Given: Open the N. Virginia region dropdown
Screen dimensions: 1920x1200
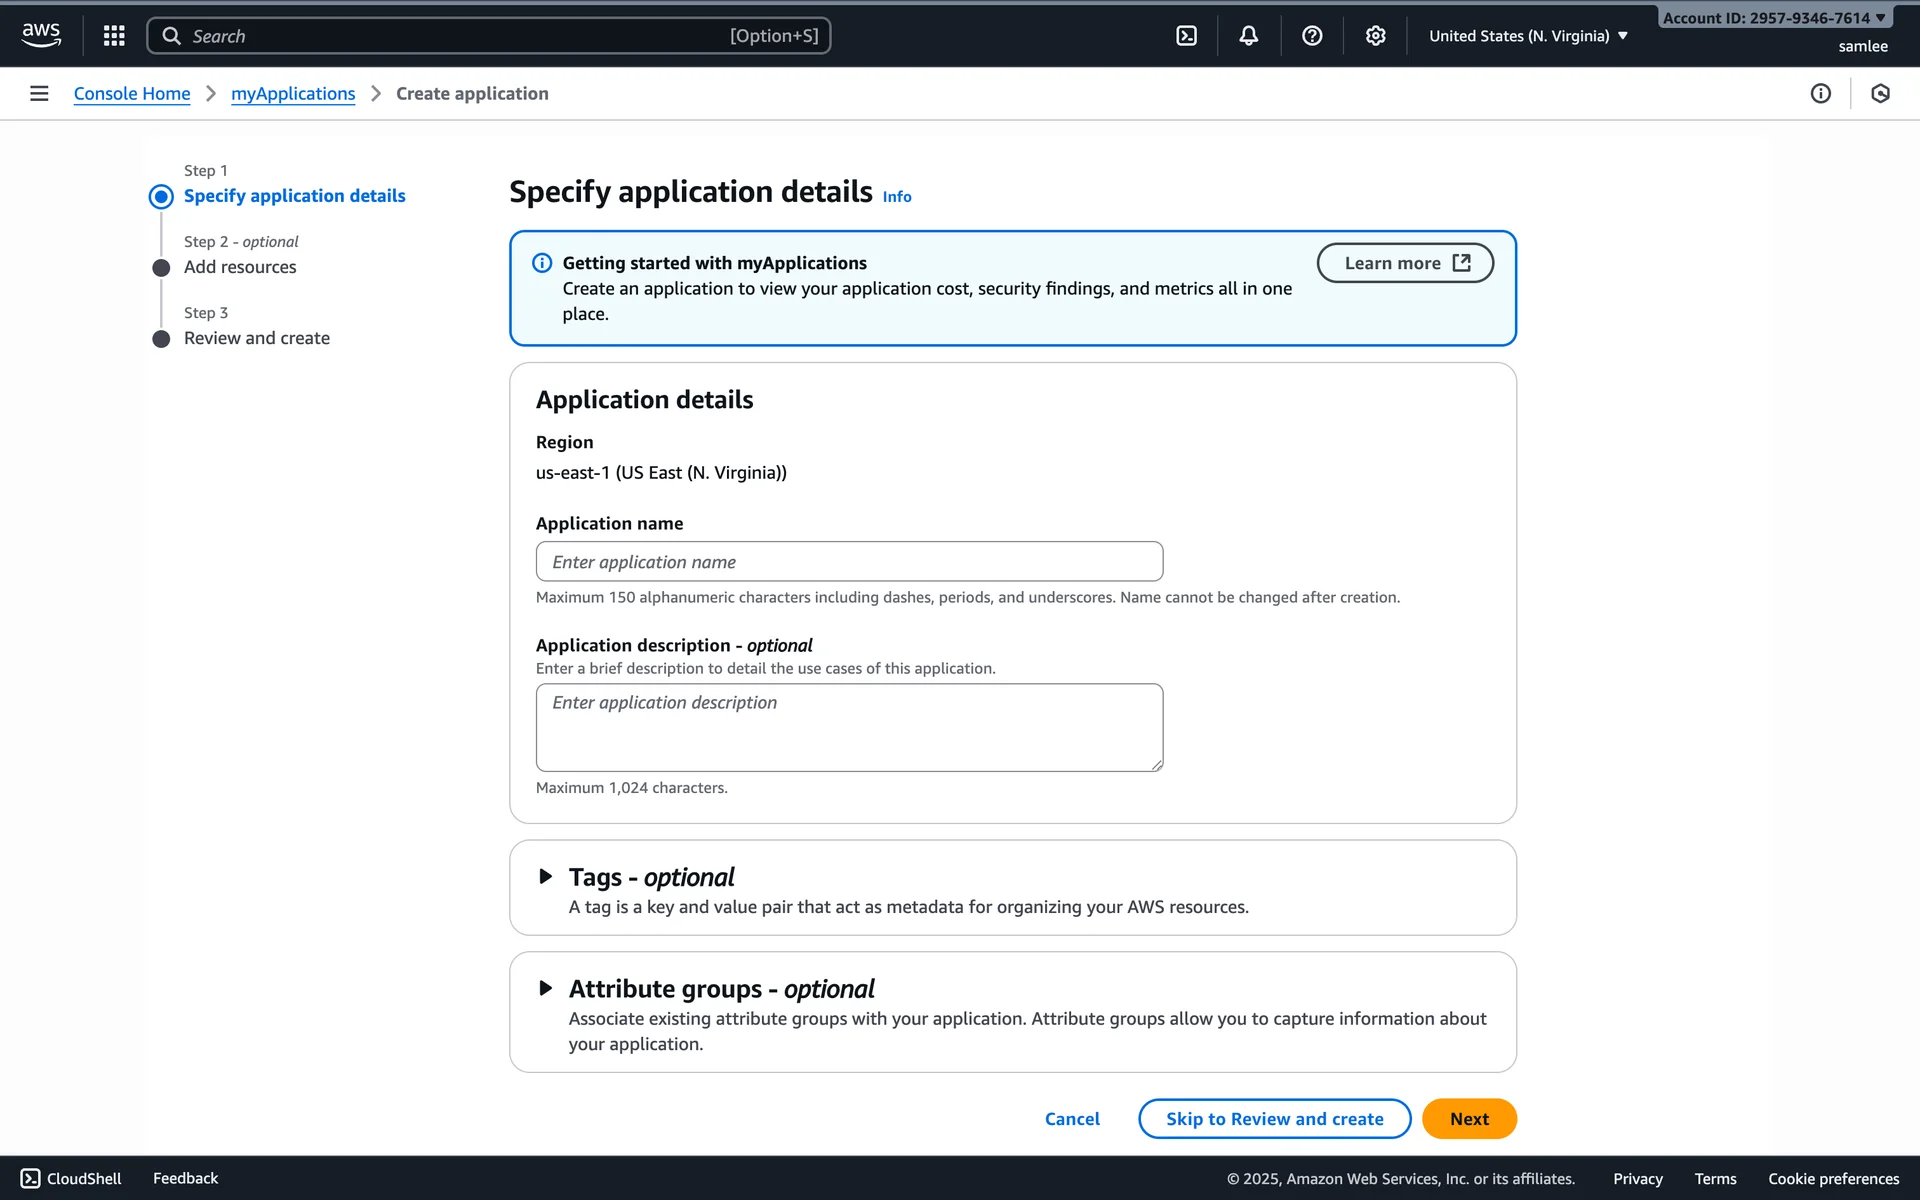Looking at the screenshot, I should [x=1528, y=36].
